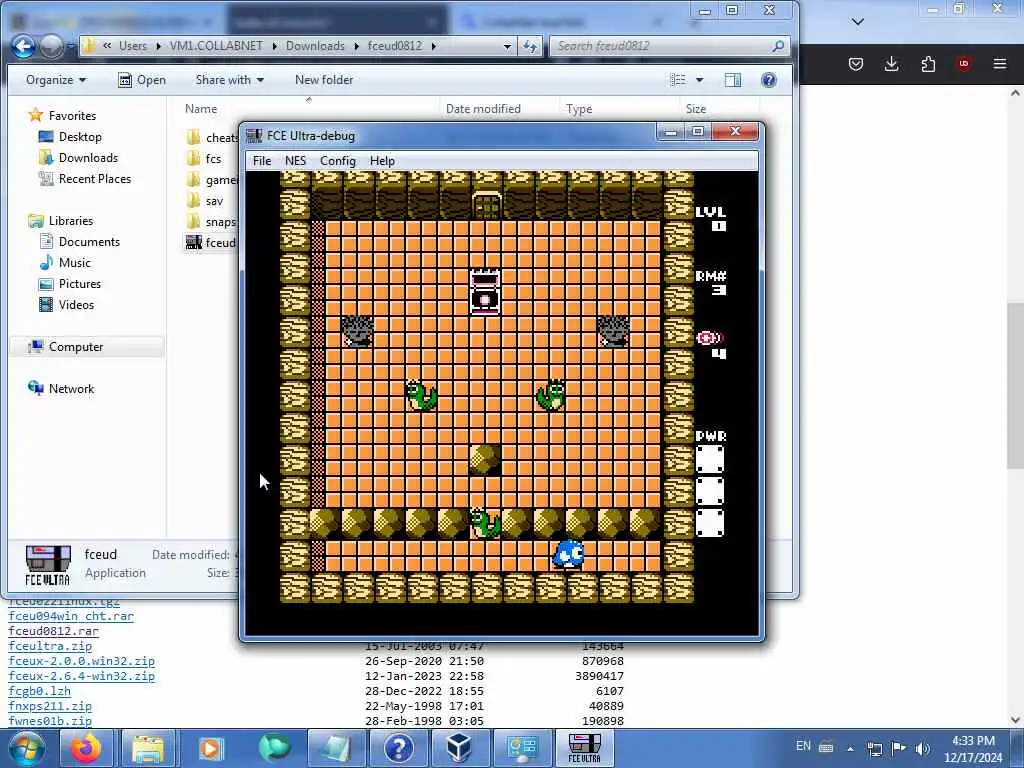Click the Explorer back arrow button
Image resolution: width=1024 pixels, height=768 pixels.
coord(24,46)
